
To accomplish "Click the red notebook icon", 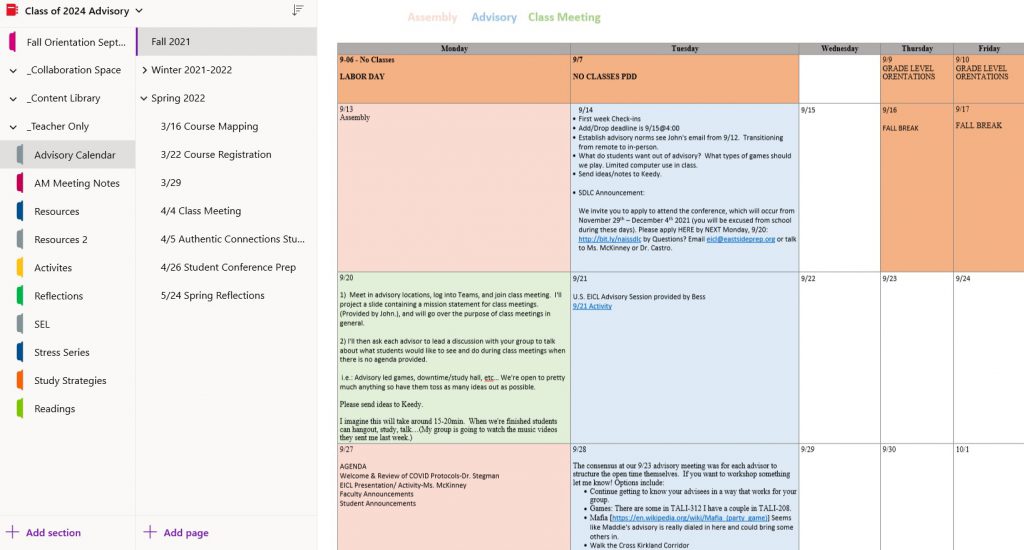I will [x=11, y=10].
